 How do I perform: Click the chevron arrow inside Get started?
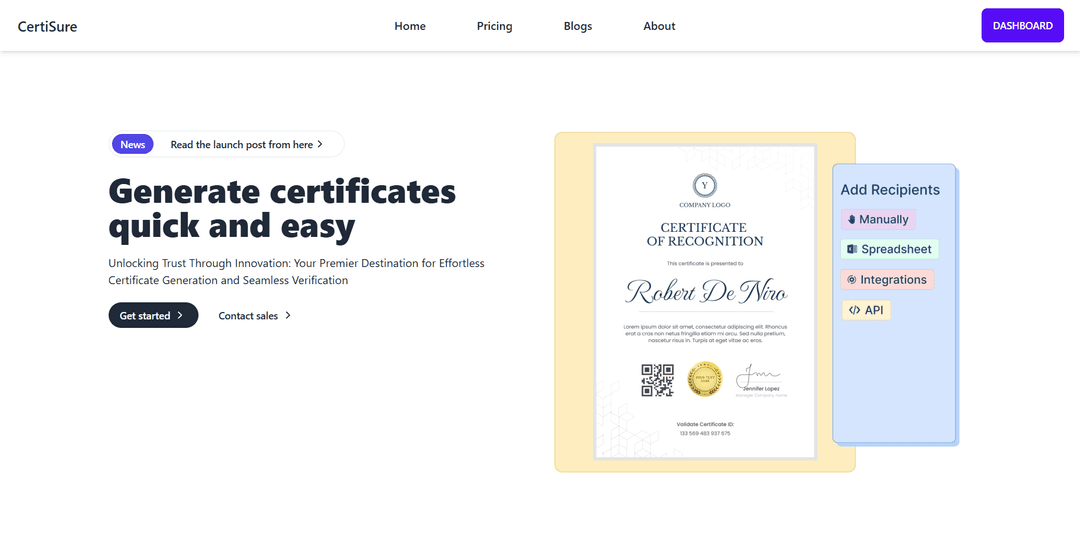click(180, 316)
